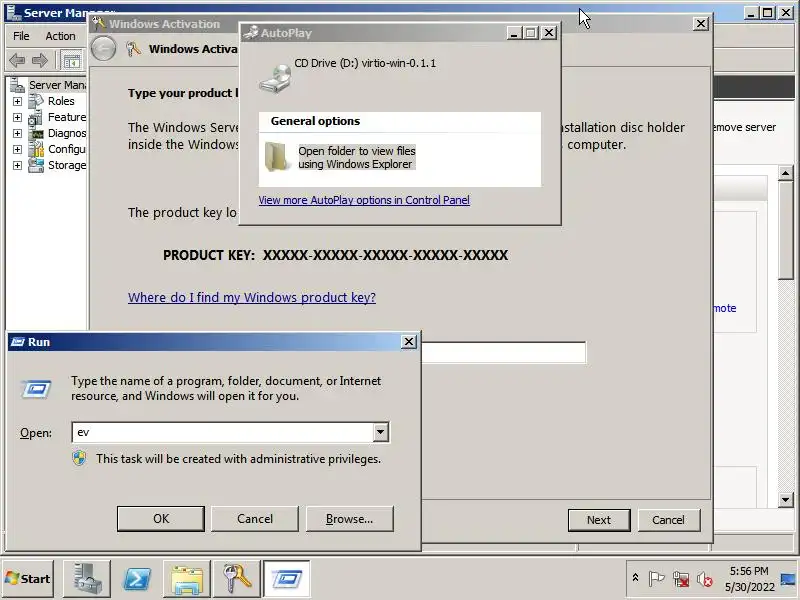Viewport: 800px width, 600px height.
Task: Select the Configuration node icon
Action: click(36, 149)
